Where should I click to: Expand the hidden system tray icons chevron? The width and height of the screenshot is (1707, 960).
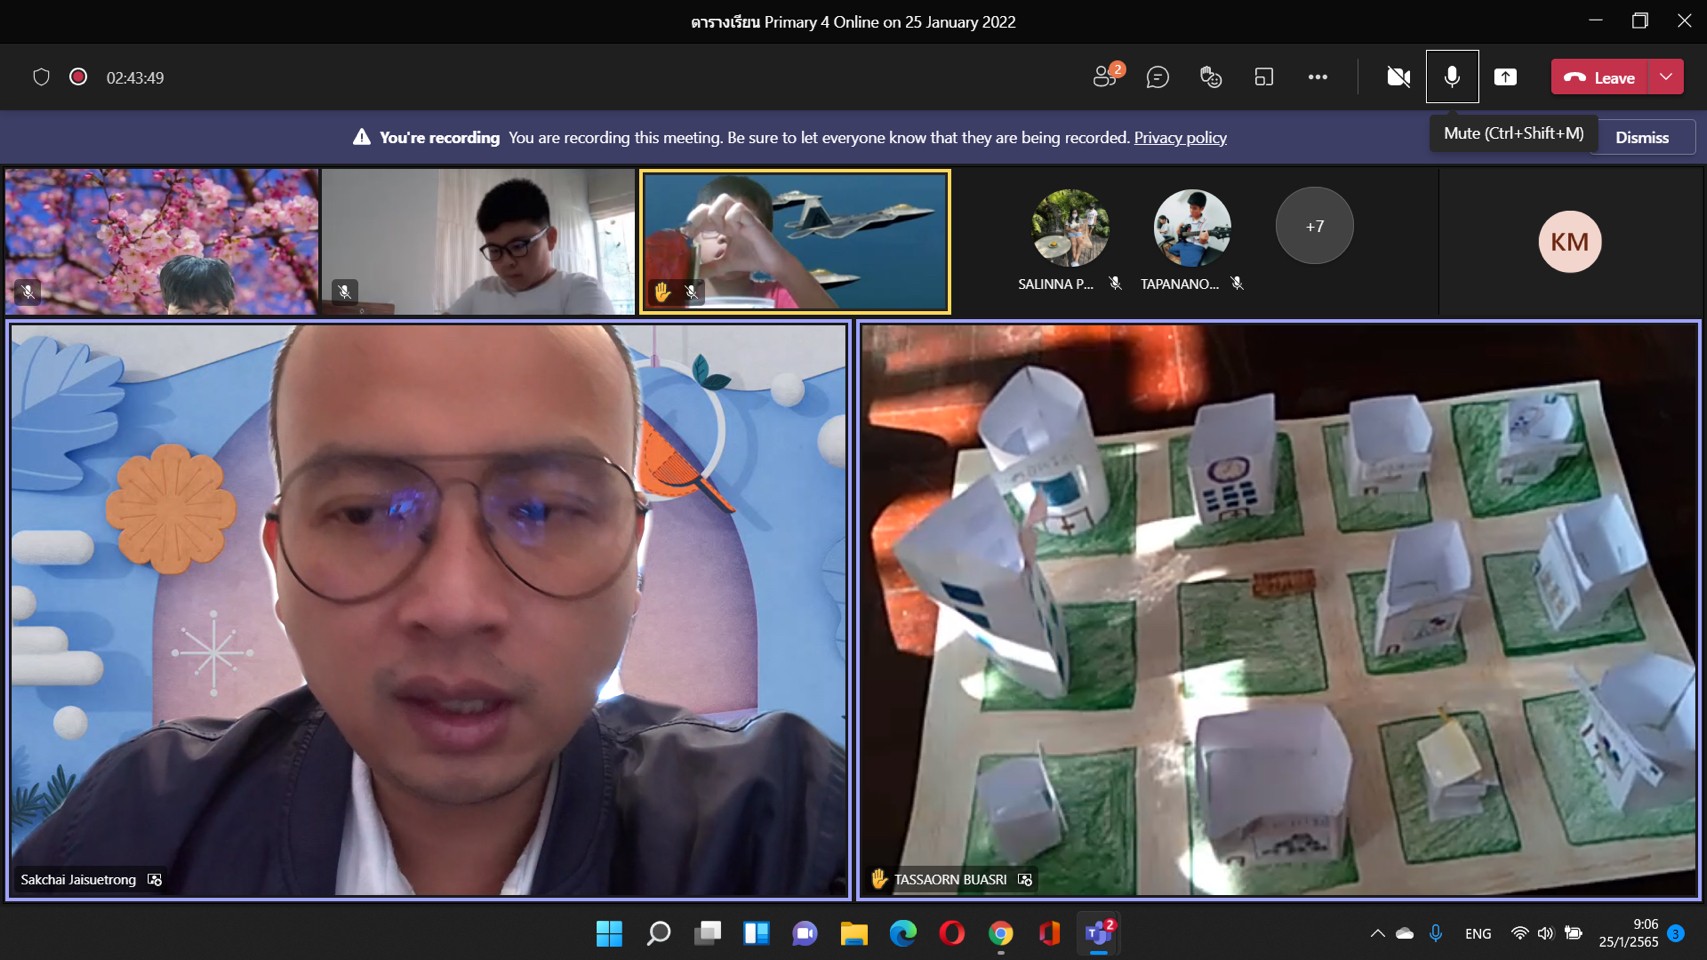click(1377, 933)
